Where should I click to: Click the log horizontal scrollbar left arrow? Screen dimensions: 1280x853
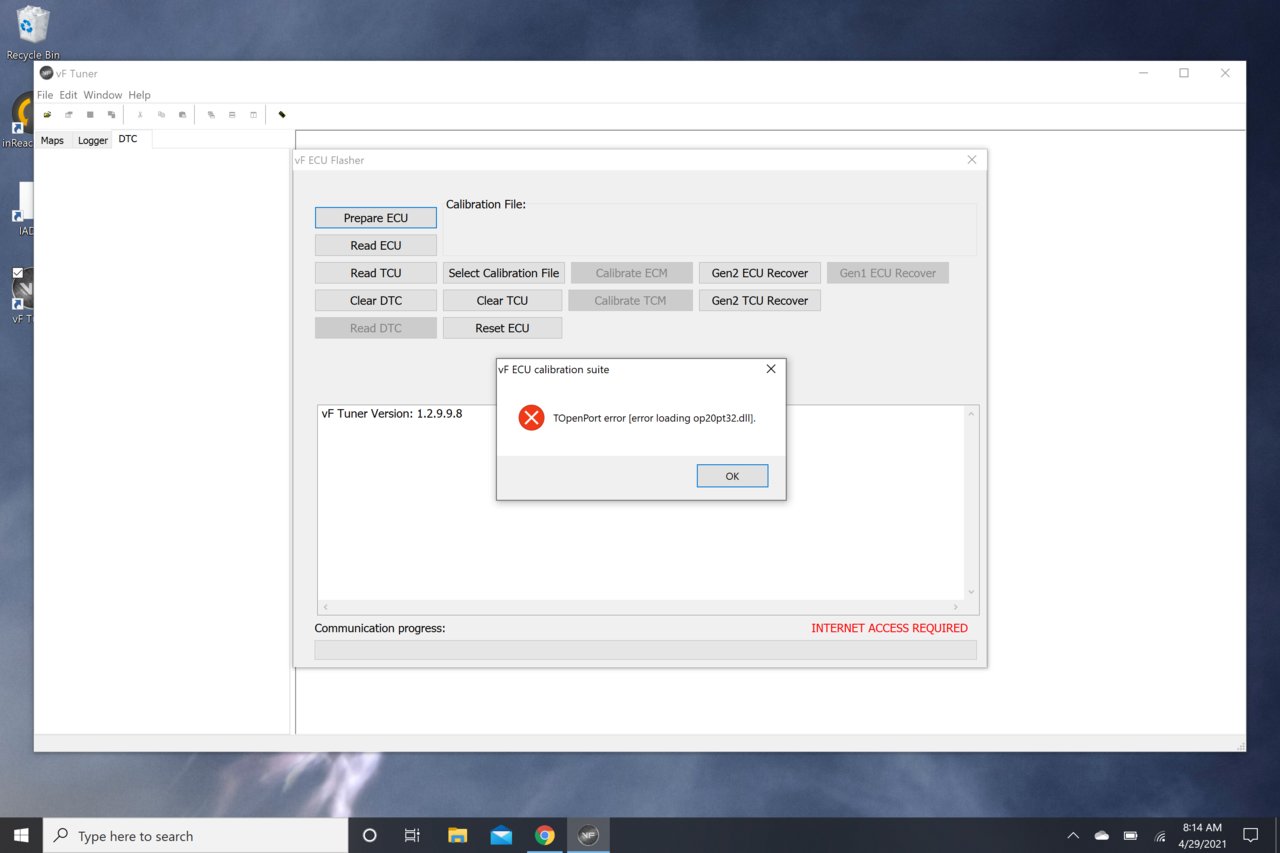pos(326,607)
